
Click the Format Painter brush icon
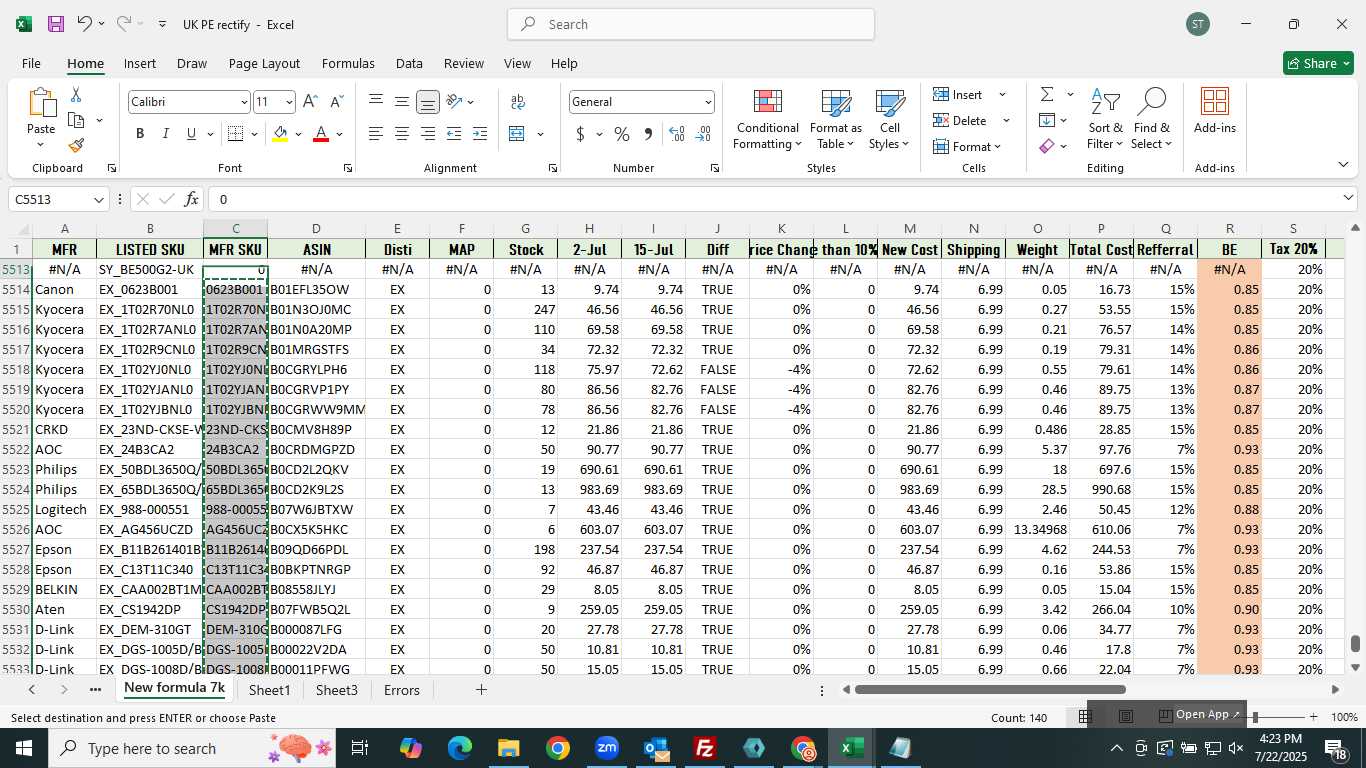click(76, 145)
